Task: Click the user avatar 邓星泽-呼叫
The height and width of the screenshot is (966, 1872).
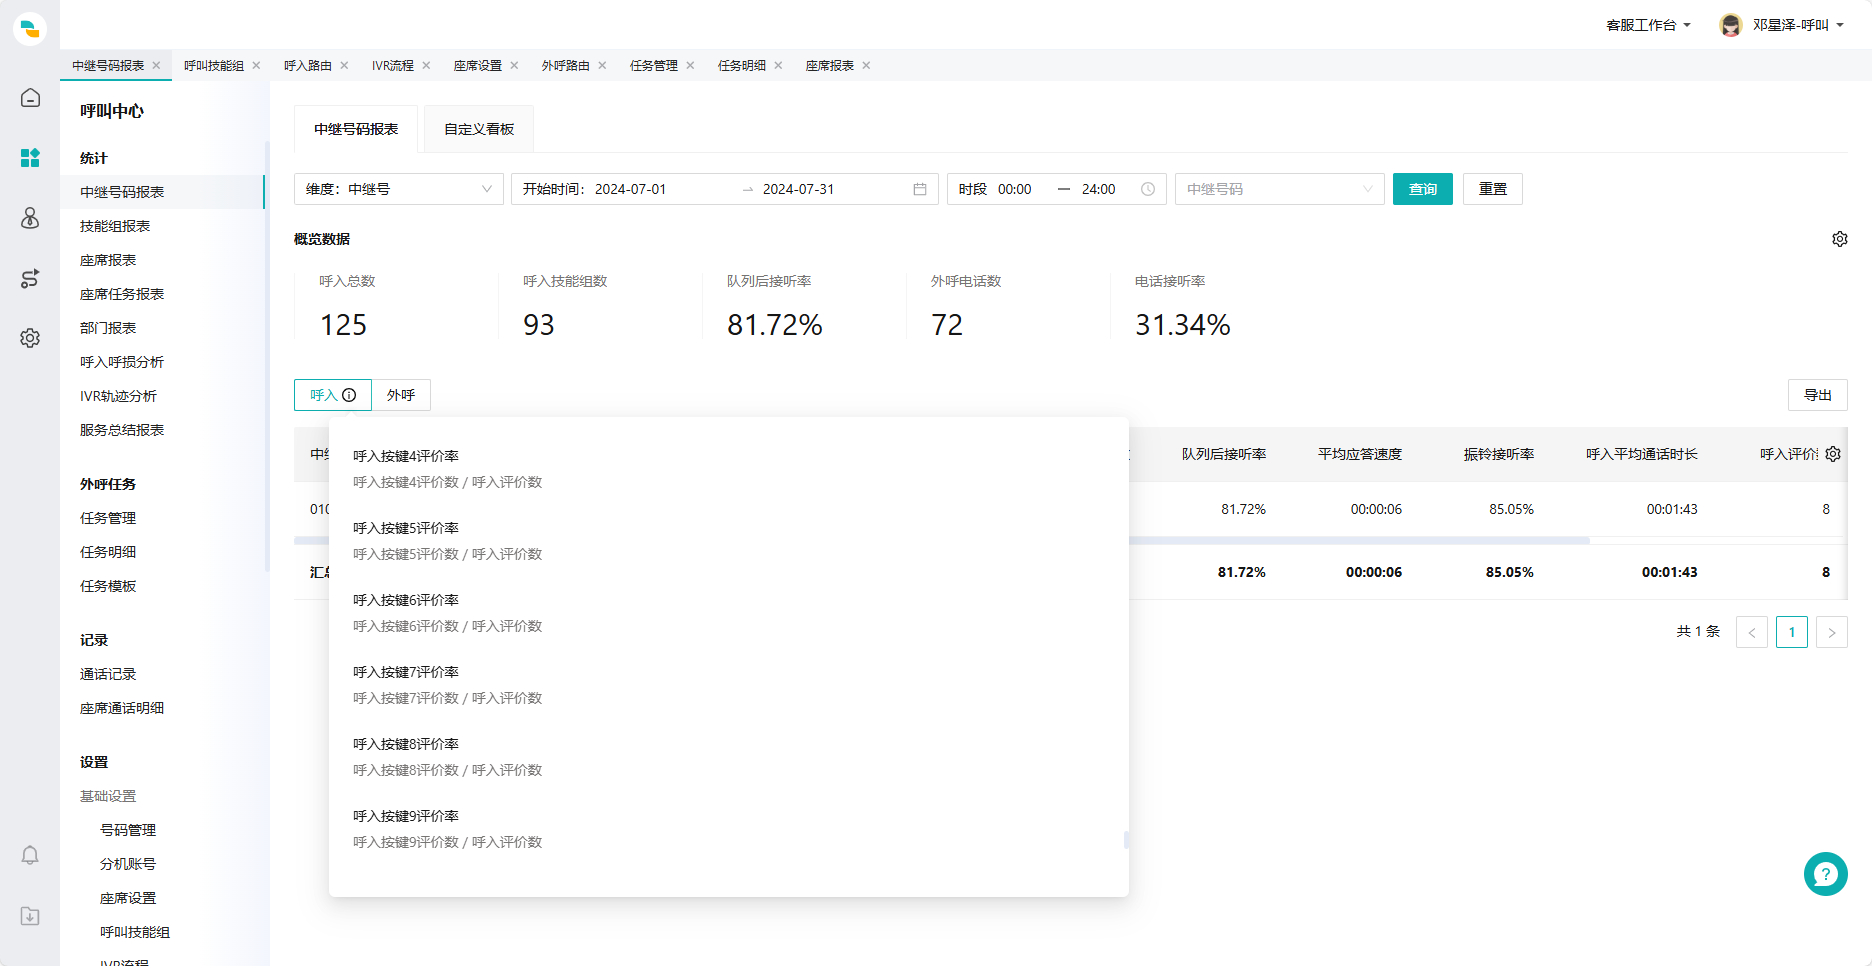Action: pos(1731,25)
